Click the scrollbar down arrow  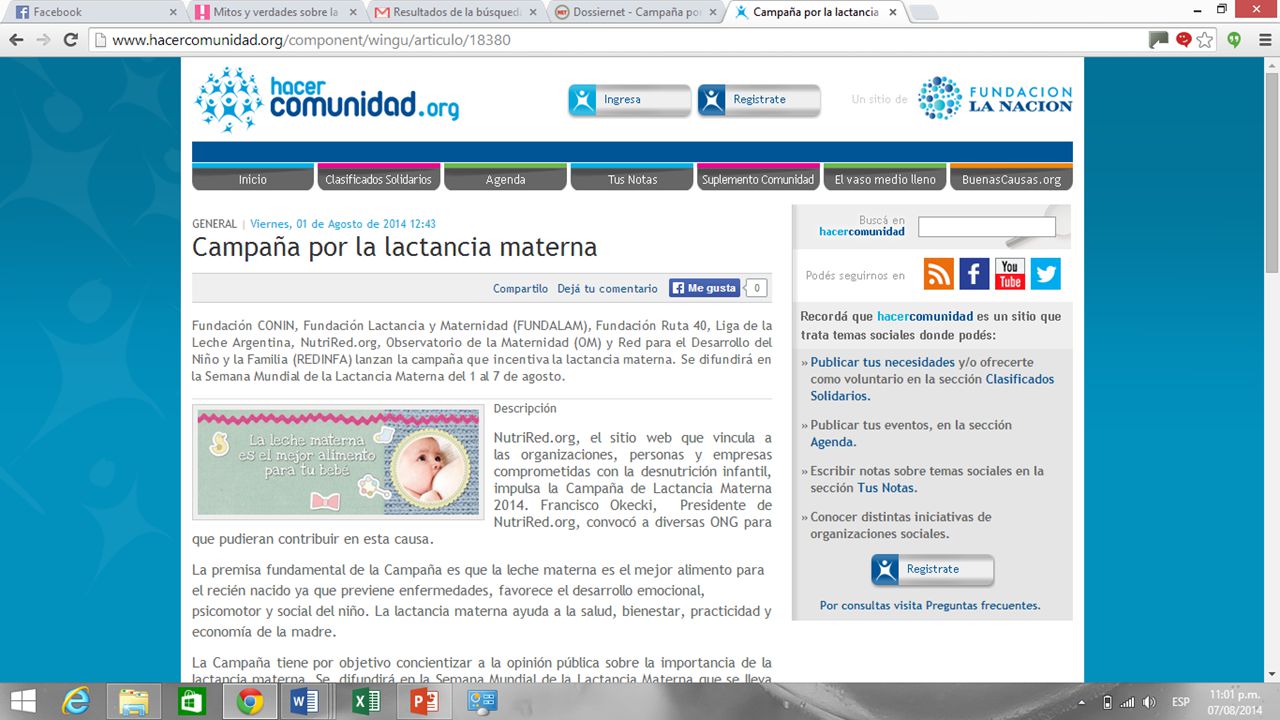coord(1272,676)
